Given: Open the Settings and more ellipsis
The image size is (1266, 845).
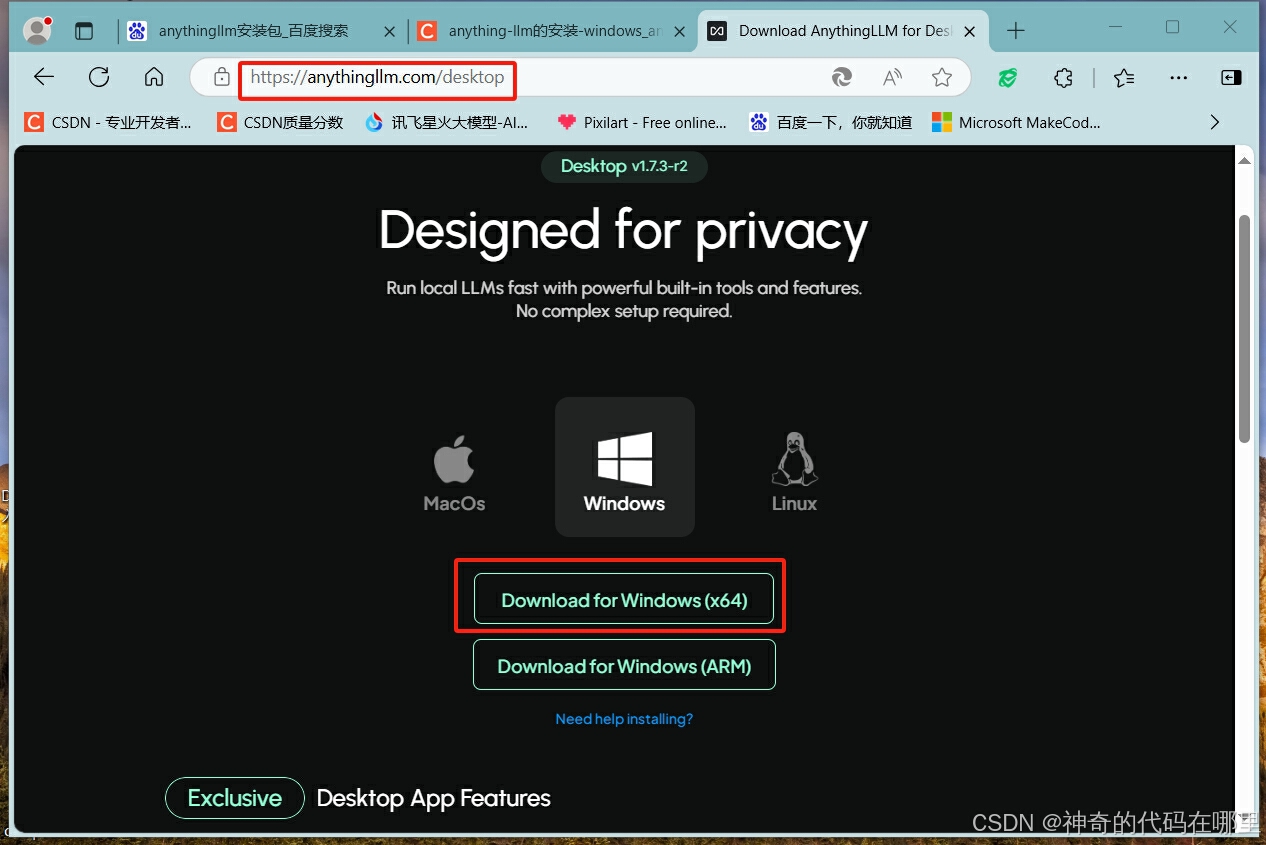Looking at the screenshot, I should click(x=1179, y=77).
